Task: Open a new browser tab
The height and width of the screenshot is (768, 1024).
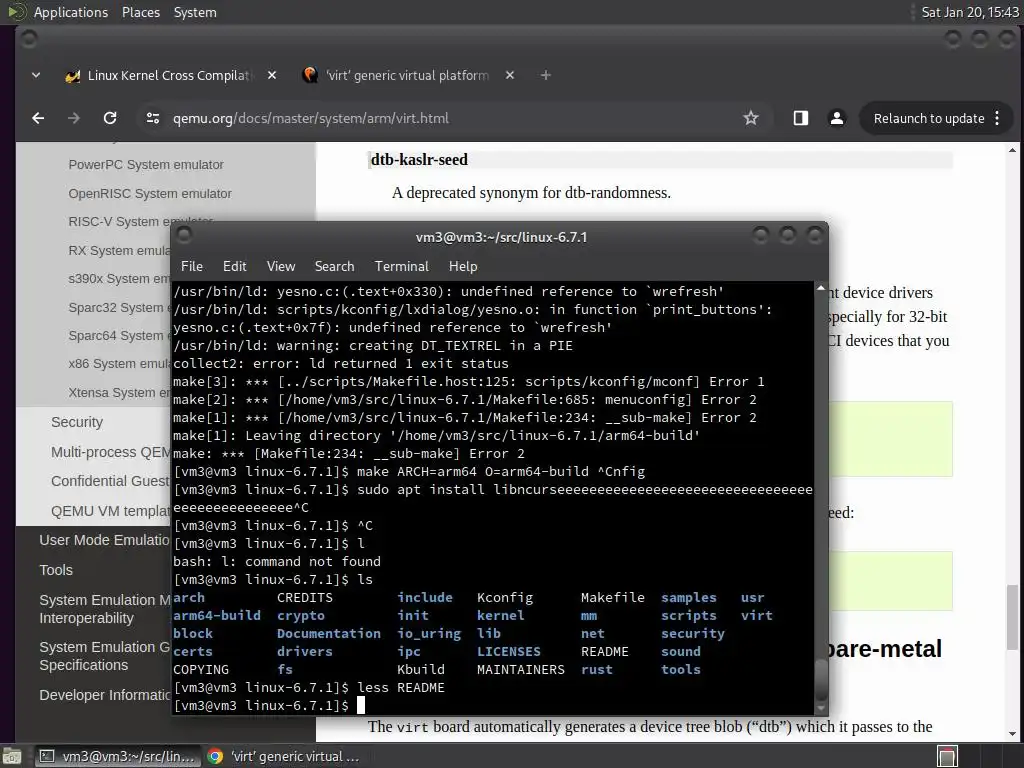Action: (545, 76)
